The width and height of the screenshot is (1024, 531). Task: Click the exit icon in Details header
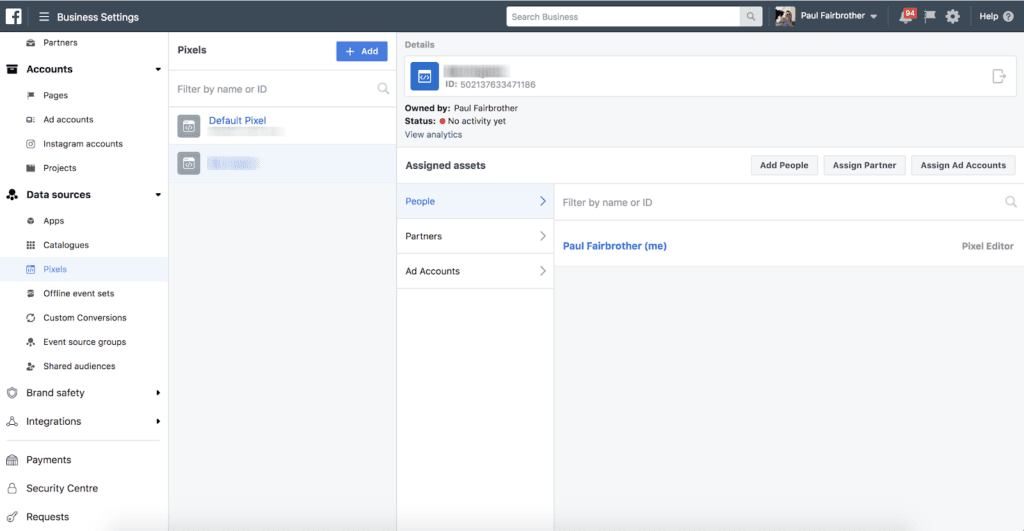tap(999, 76)
